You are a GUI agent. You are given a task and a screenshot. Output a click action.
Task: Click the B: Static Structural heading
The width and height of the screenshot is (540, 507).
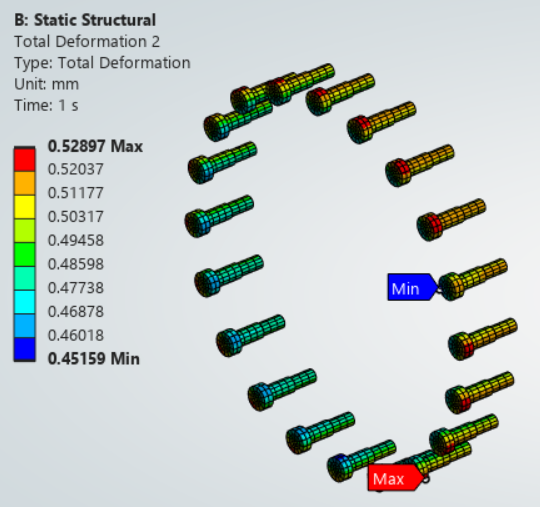85,20
